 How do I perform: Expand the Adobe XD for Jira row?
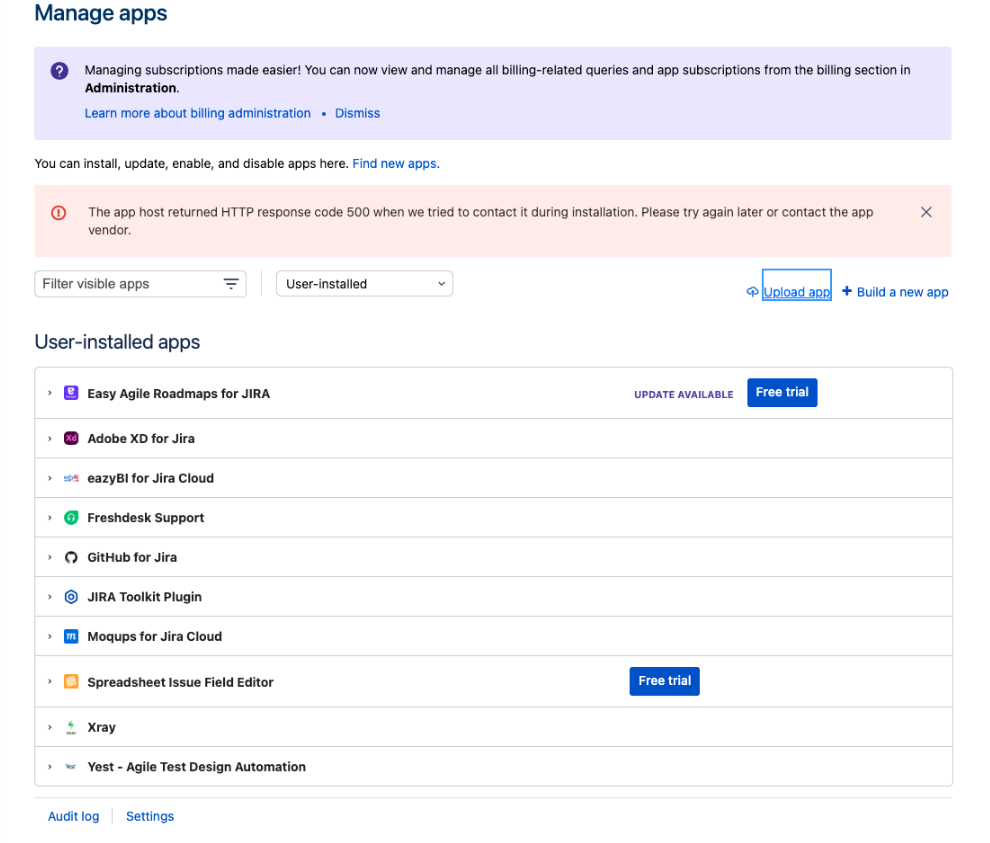(x=50, y=438)
